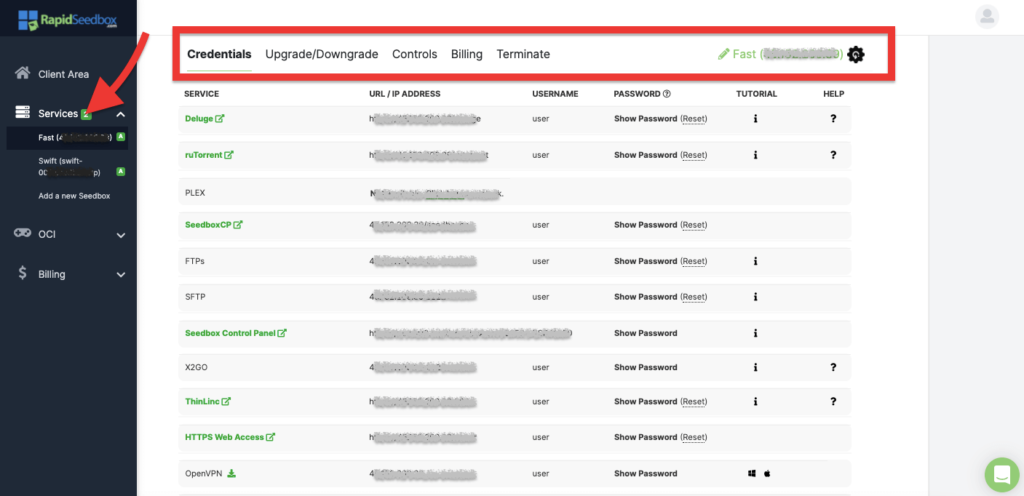Download the OpenVPN config file icon
The image size is (1024, 496).
click(231, 473)
